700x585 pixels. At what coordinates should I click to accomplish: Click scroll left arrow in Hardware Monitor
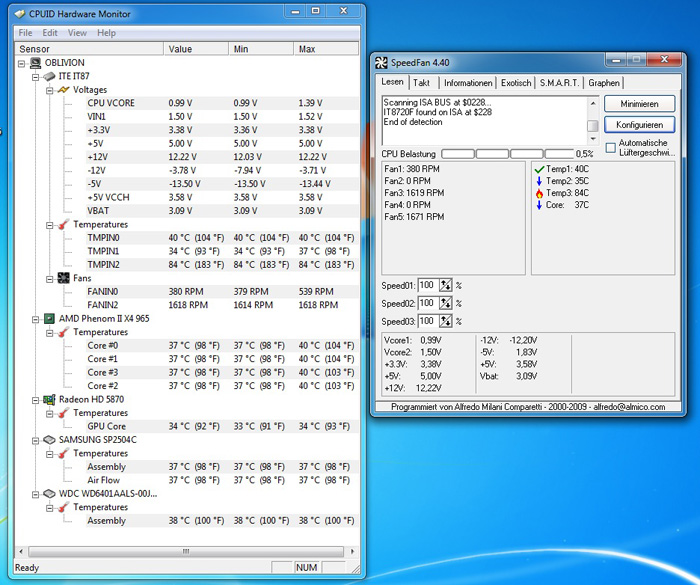[x=21, y=552]
